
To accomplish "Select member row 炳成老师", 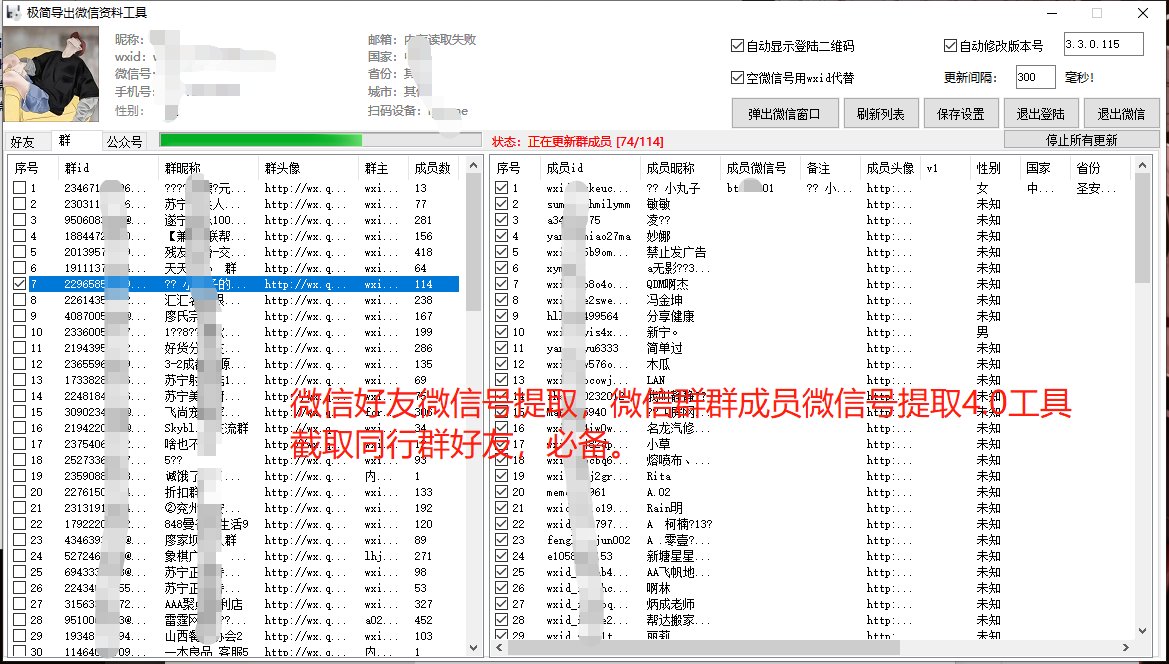I will click(813, 604).
